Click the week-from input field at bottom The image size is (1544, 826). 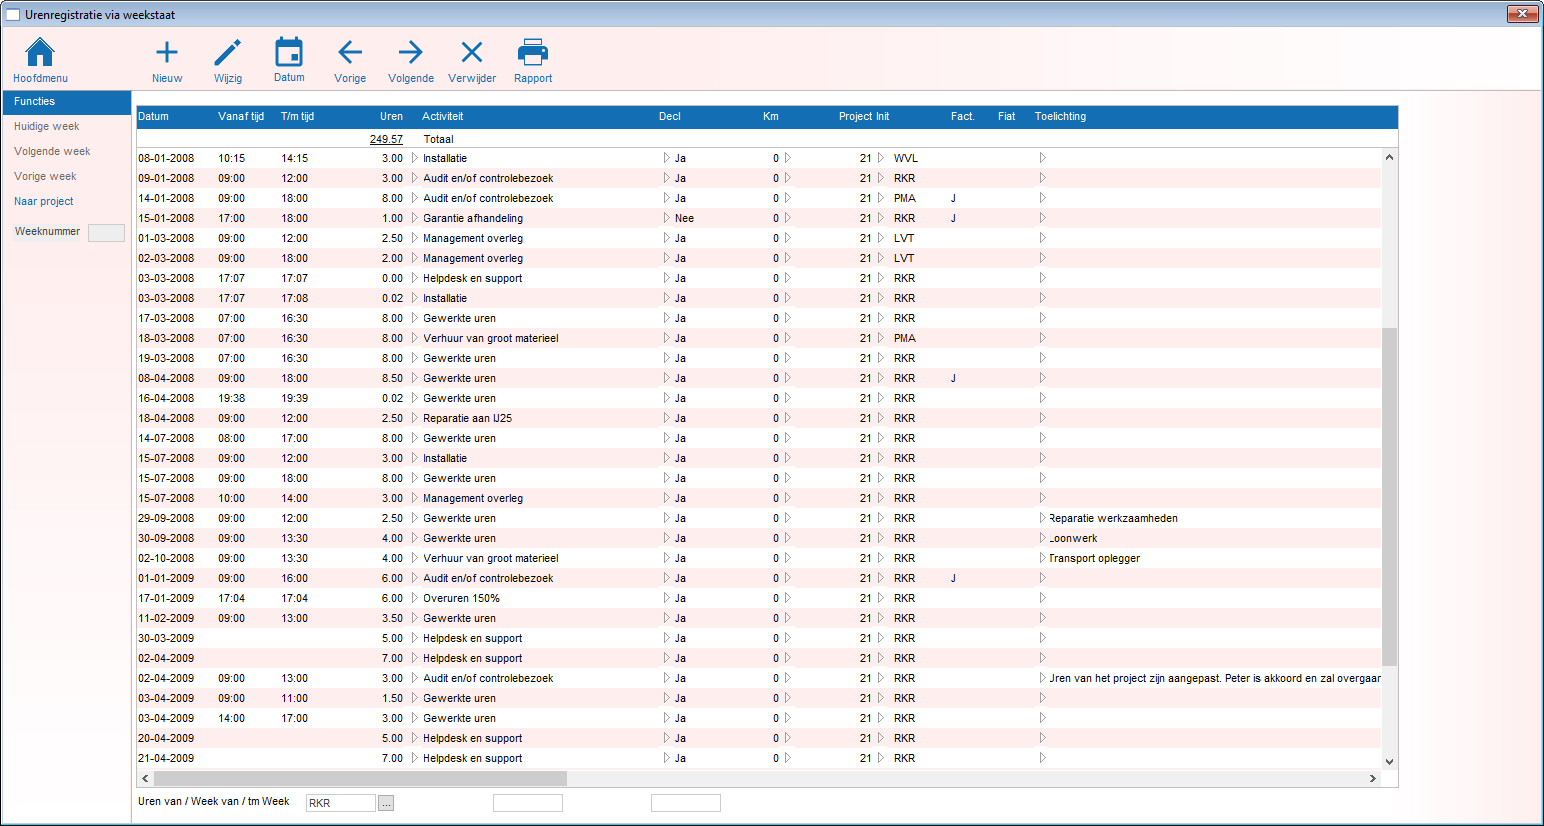tap(528, 803)
